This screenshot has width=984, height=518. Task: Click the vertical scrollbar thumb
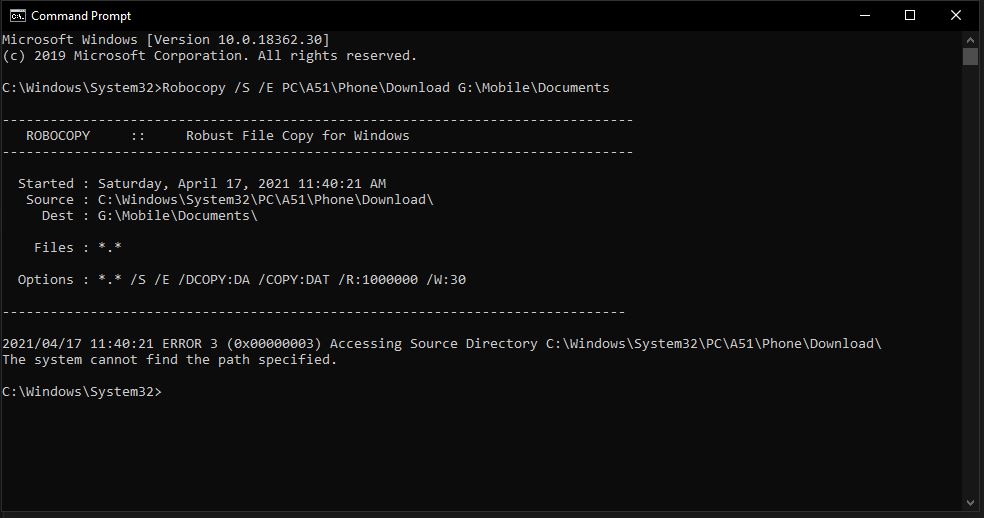(970, 56)
